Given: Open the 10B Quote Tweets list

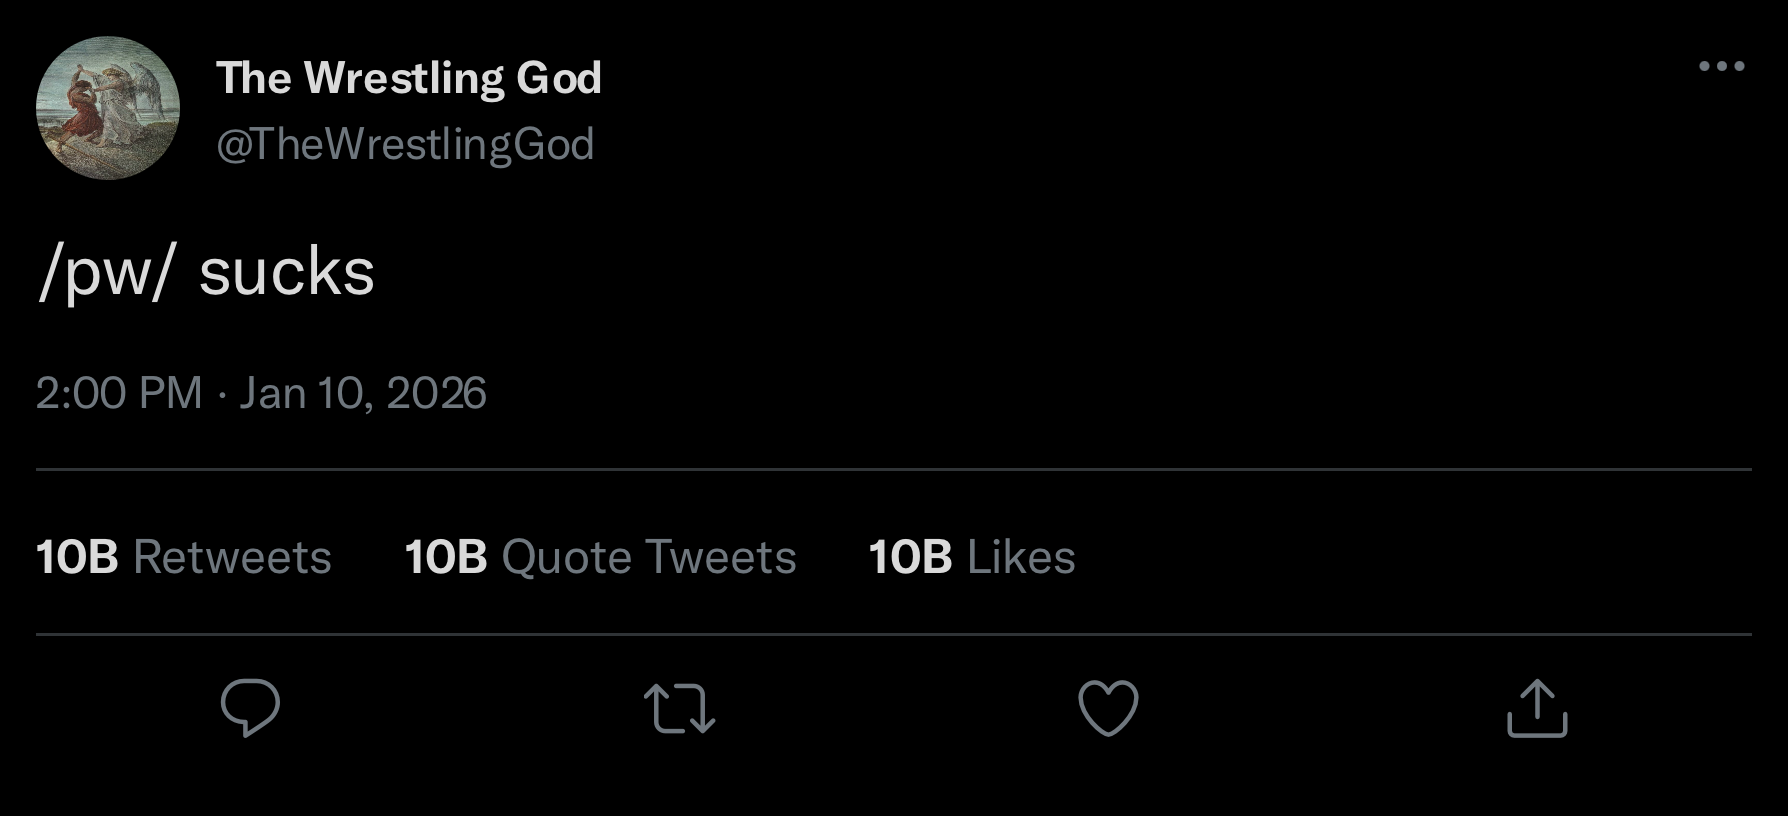Looking at the screenshot, I should (x=600, y=557).
